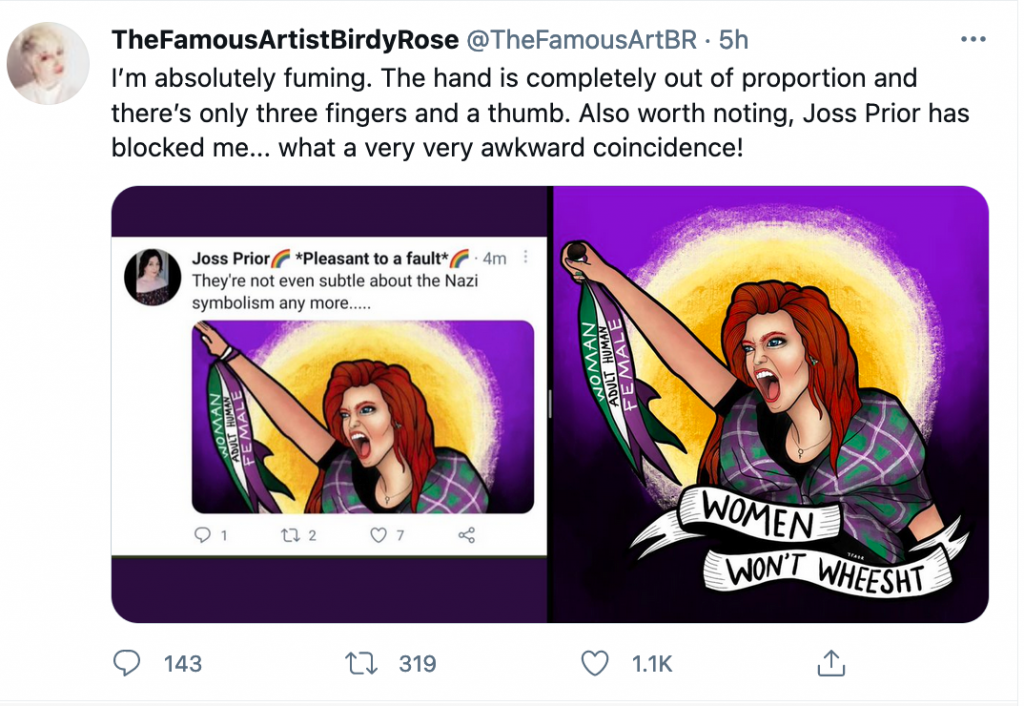Click the embedded screenshot's three-dot menu

(527, 258)
